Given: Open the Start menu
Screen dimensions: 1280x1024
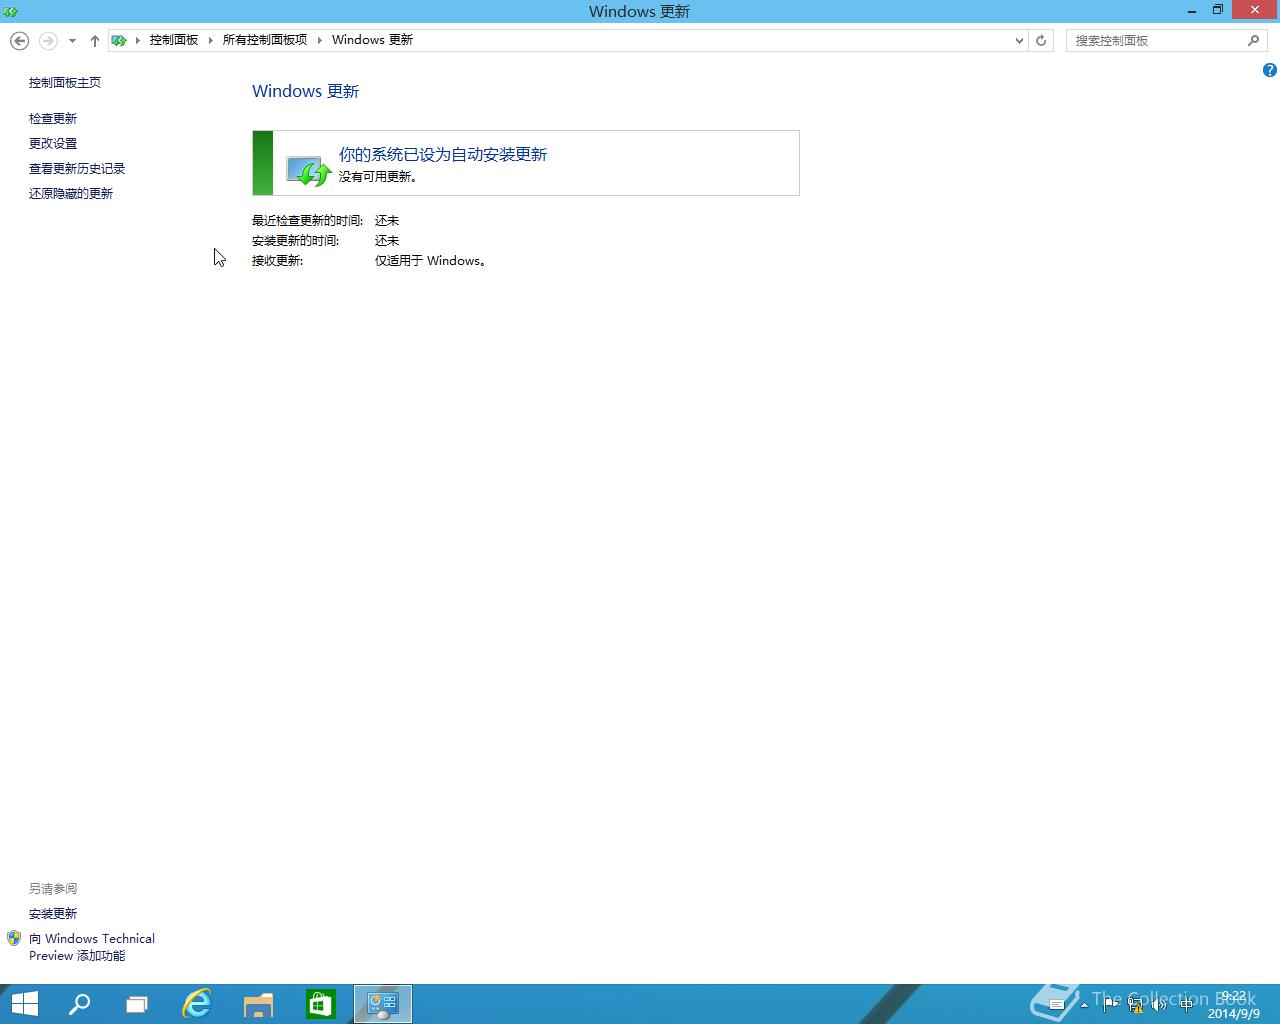Looking at the screenshot, I should tap(24, 1004).
